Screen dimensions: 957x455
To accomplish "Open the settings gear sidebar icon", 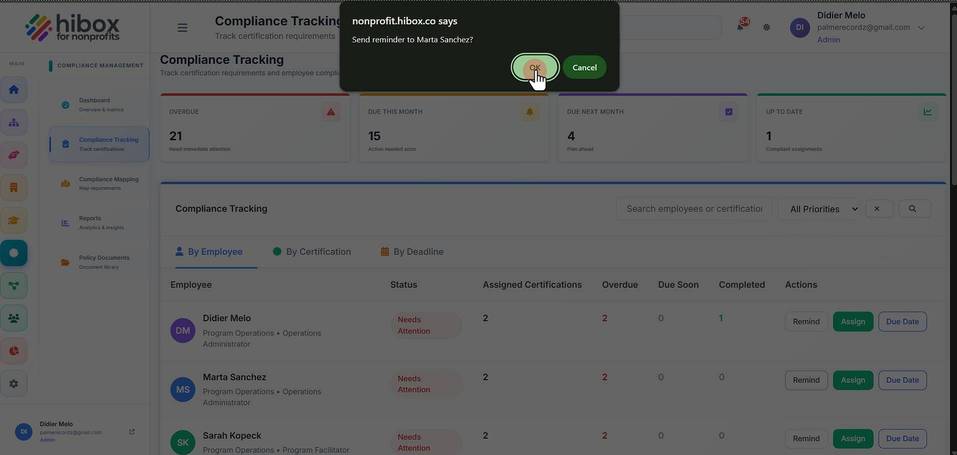I will tap(13, 384).
